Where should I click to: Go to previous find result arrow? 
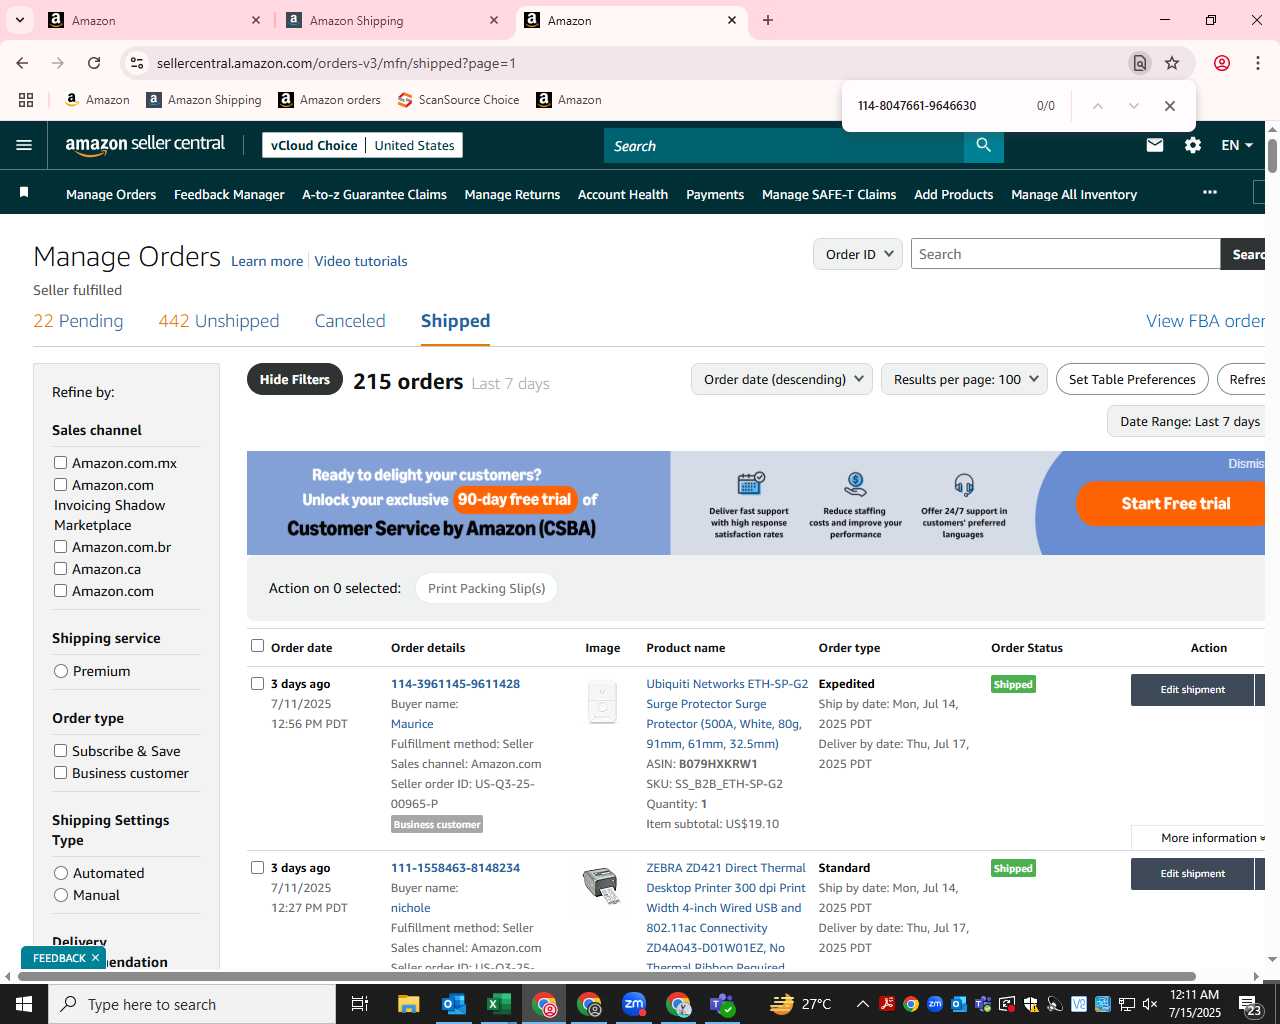[1097, 106]
